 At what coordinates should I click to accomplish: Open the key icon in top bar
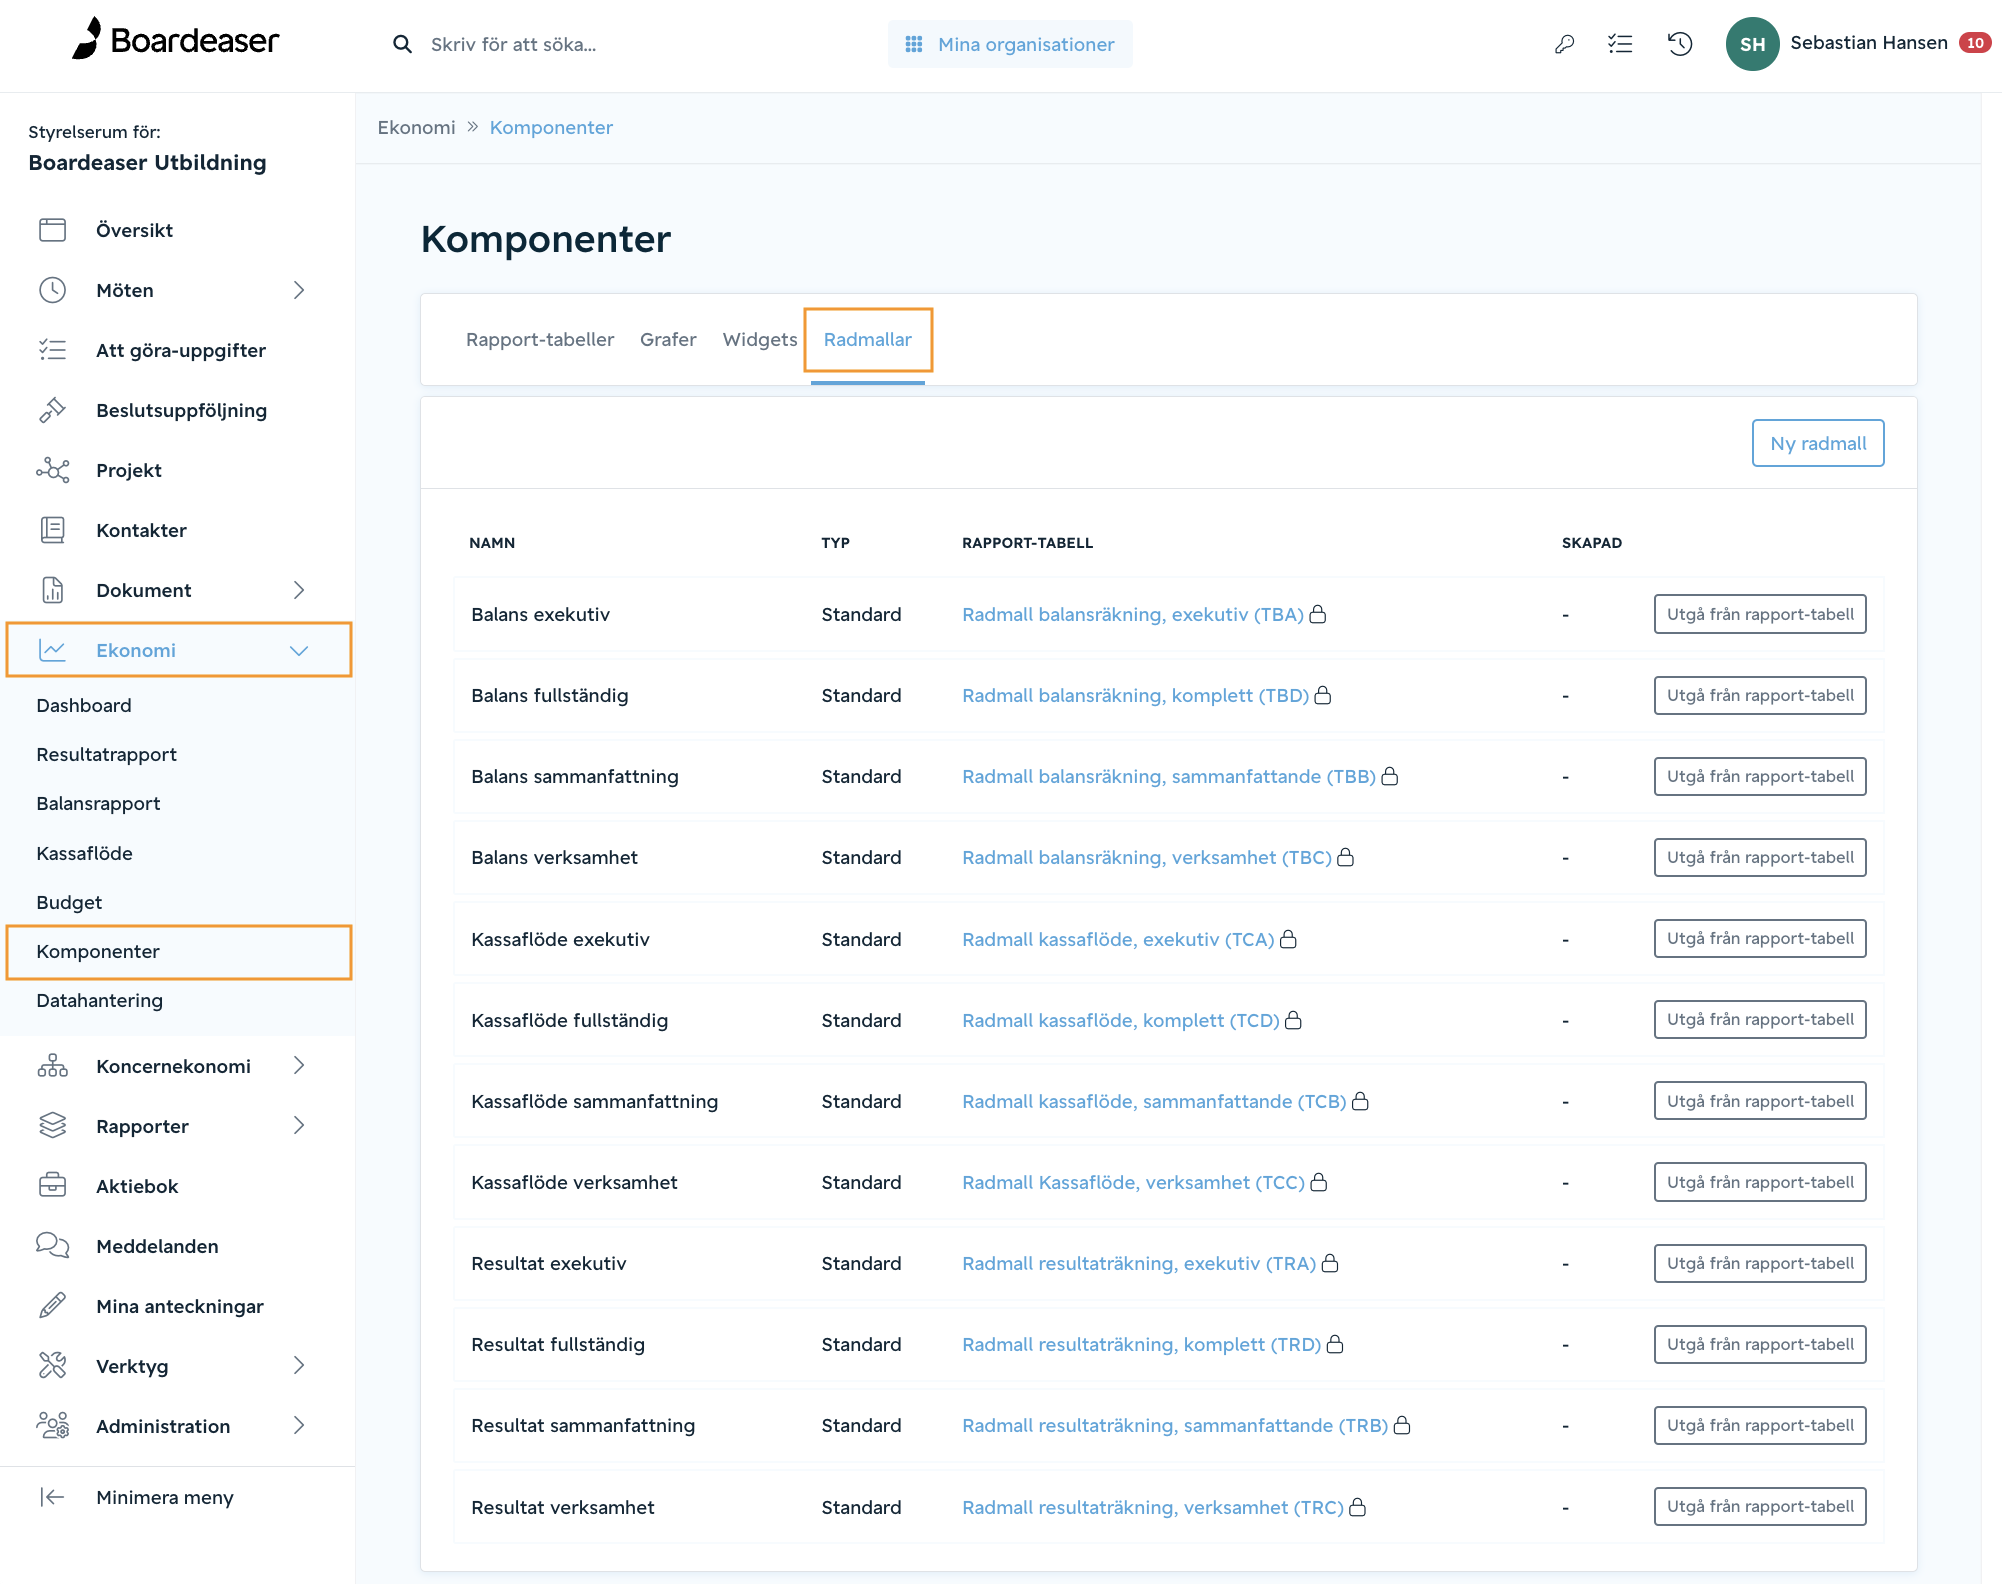pos(1565,44)
